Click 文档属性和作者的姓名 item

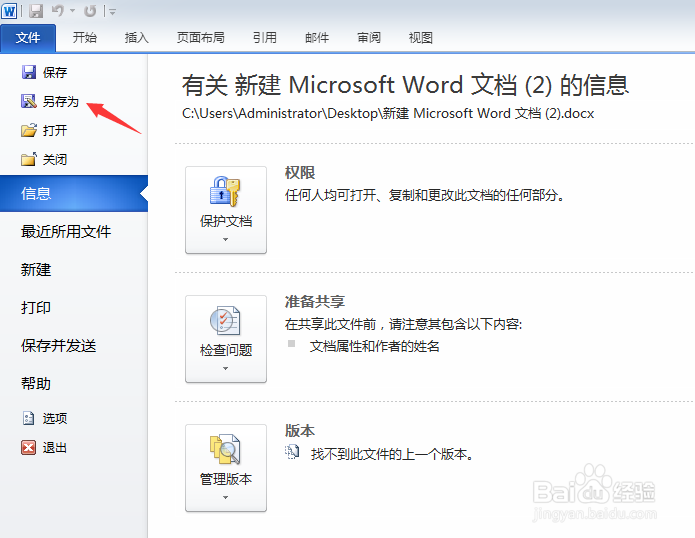pyautogui.click(x=375, y=346)
